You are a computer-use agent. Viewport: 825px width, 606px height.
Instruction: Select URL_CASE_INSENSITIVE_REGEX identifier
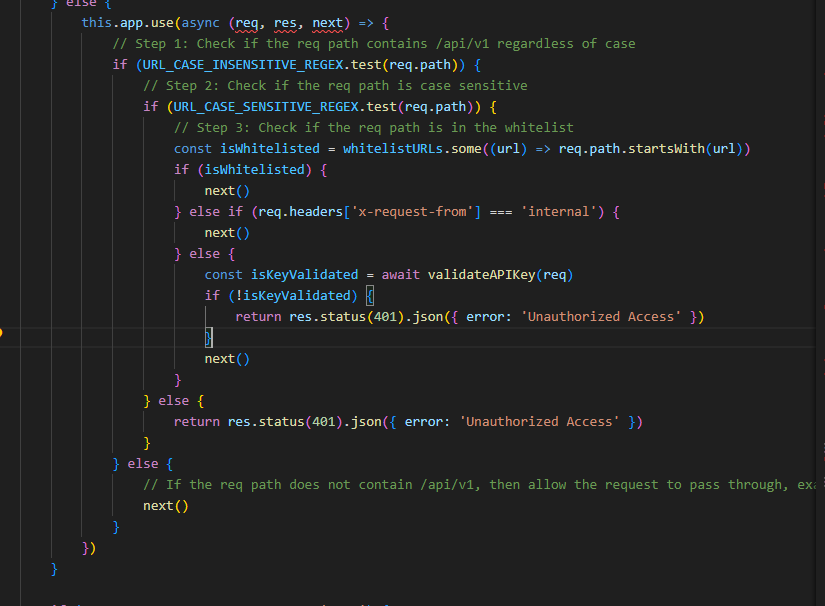[243, 65]
